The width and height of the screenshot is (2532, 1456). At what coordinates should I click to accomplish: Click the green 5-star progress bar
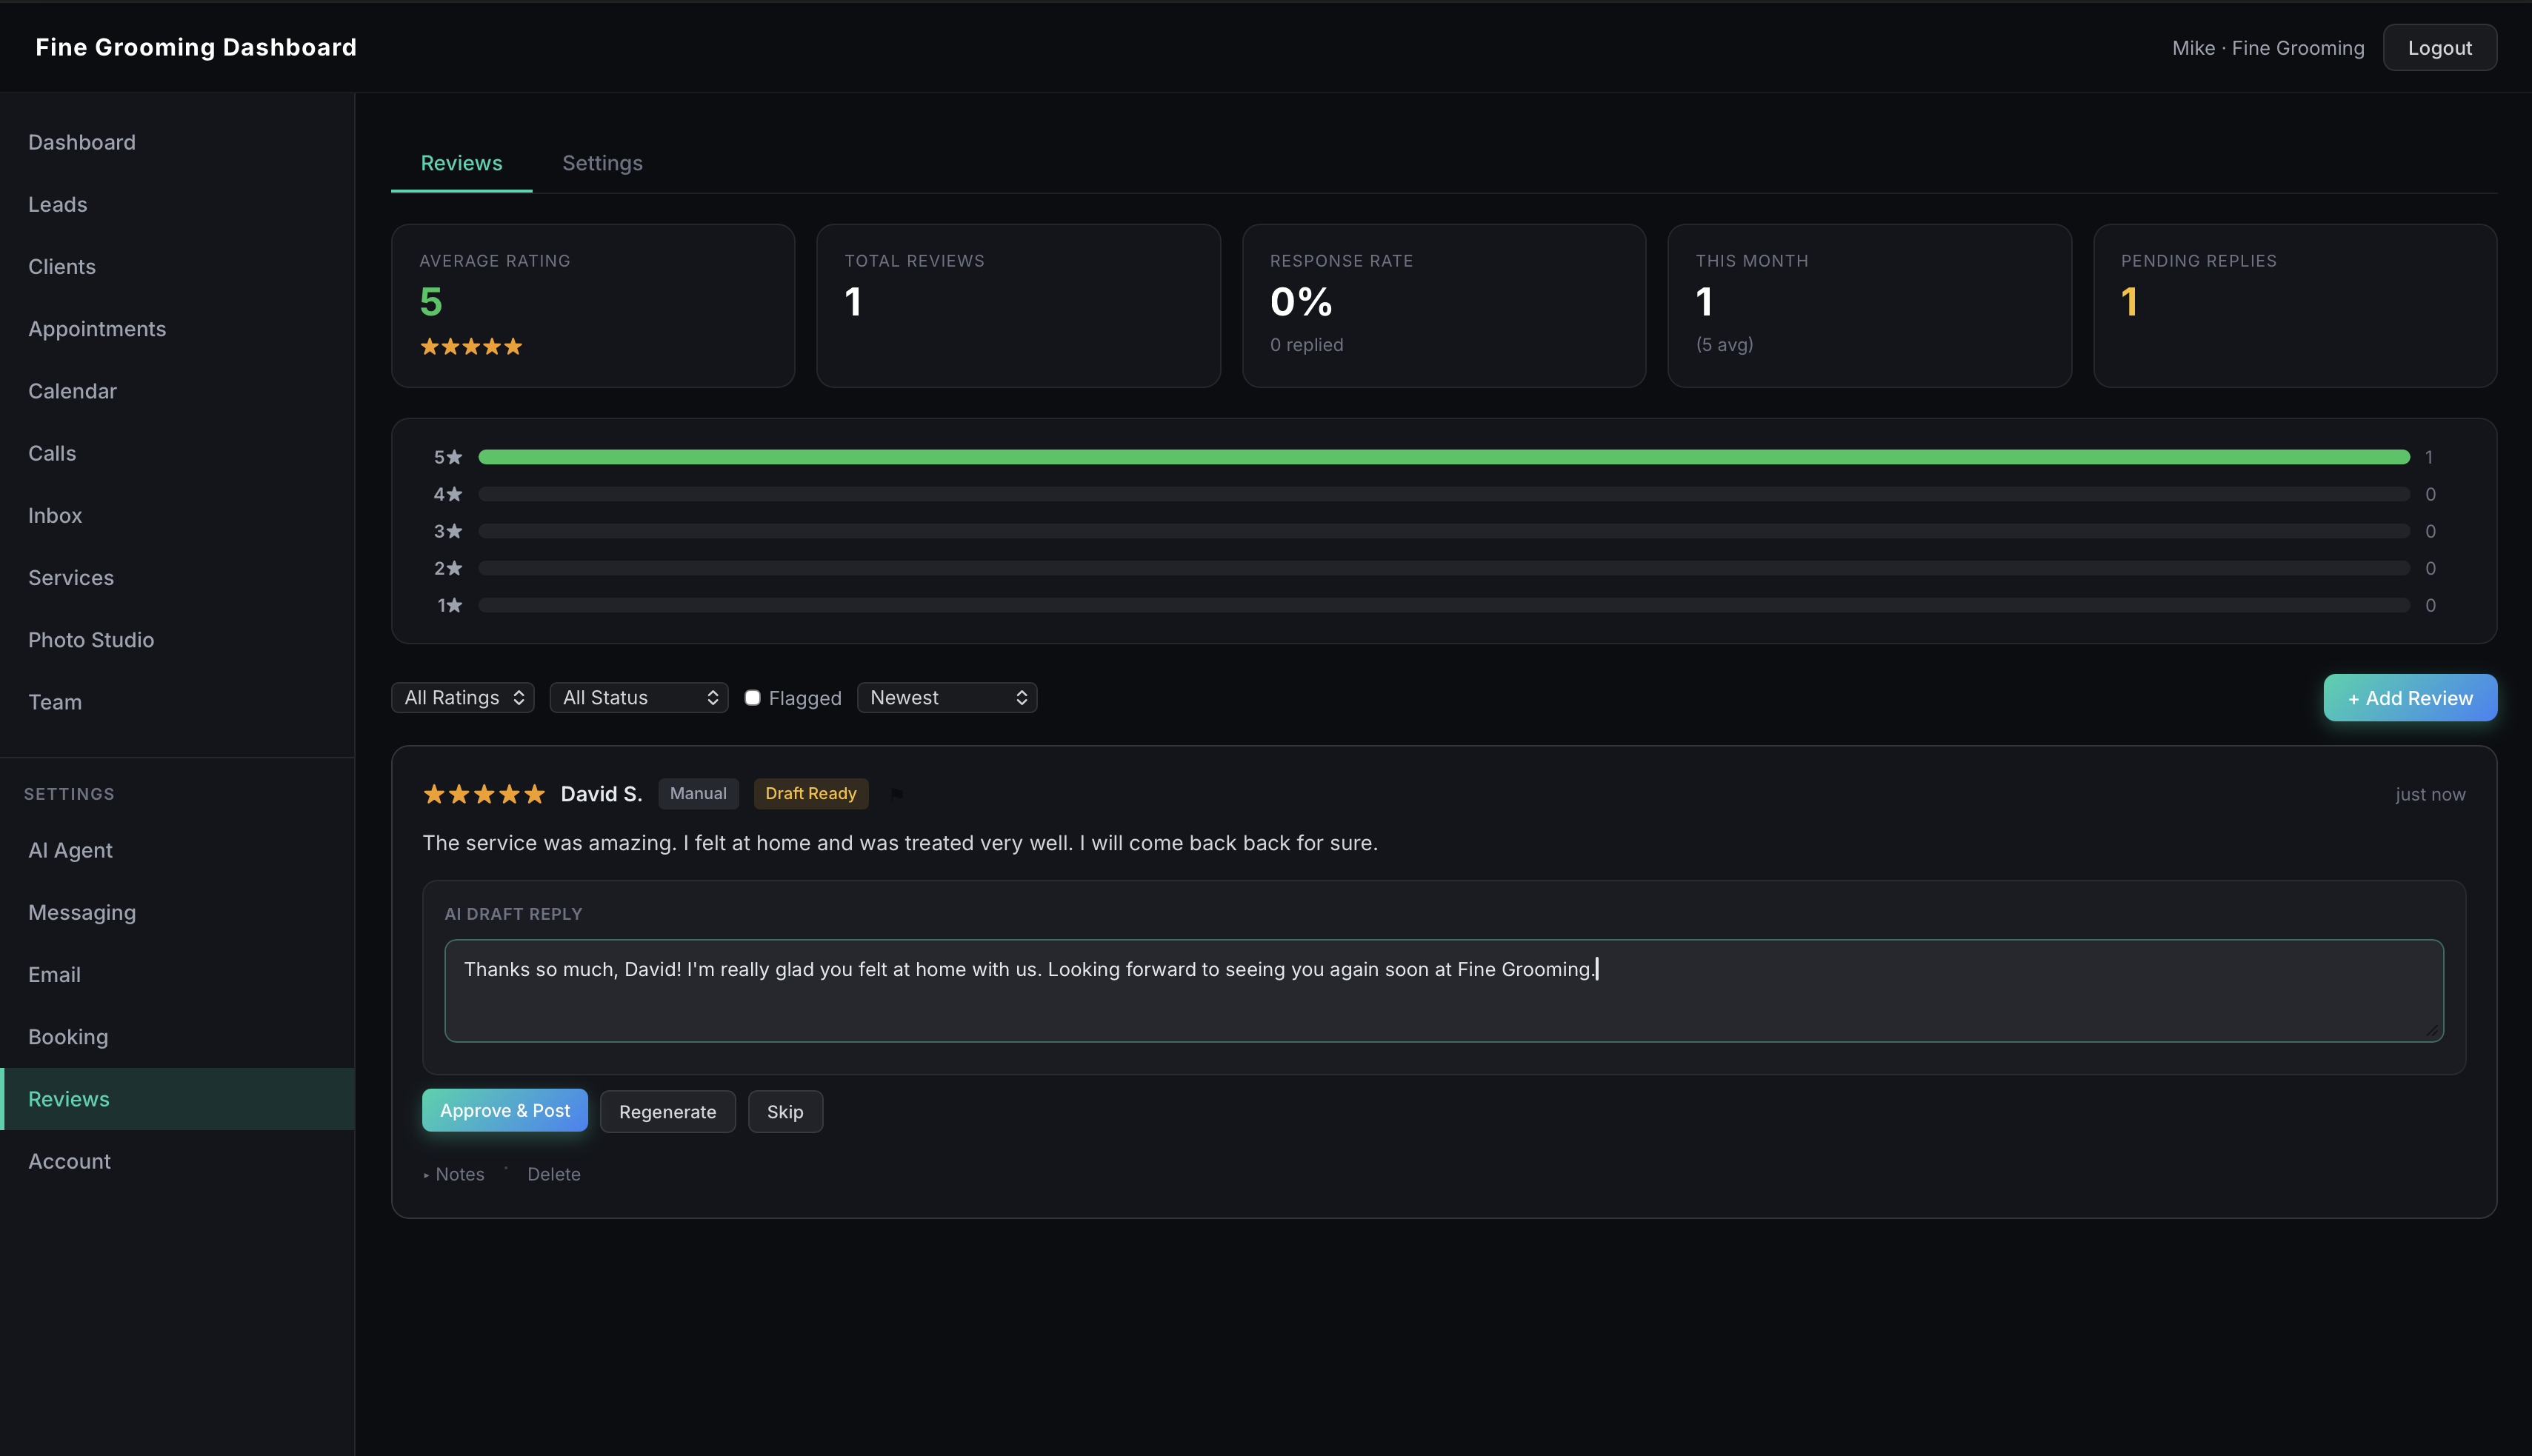point(1443,457)
